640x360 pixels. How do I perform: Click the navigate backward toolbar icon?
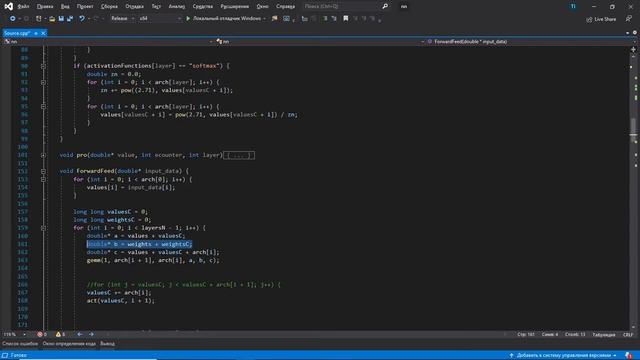tap(13, 18)
